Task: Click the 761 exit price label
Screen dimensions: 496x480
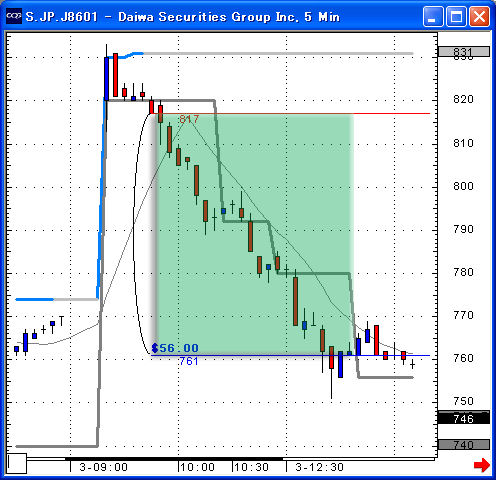Action: (189, 361)
